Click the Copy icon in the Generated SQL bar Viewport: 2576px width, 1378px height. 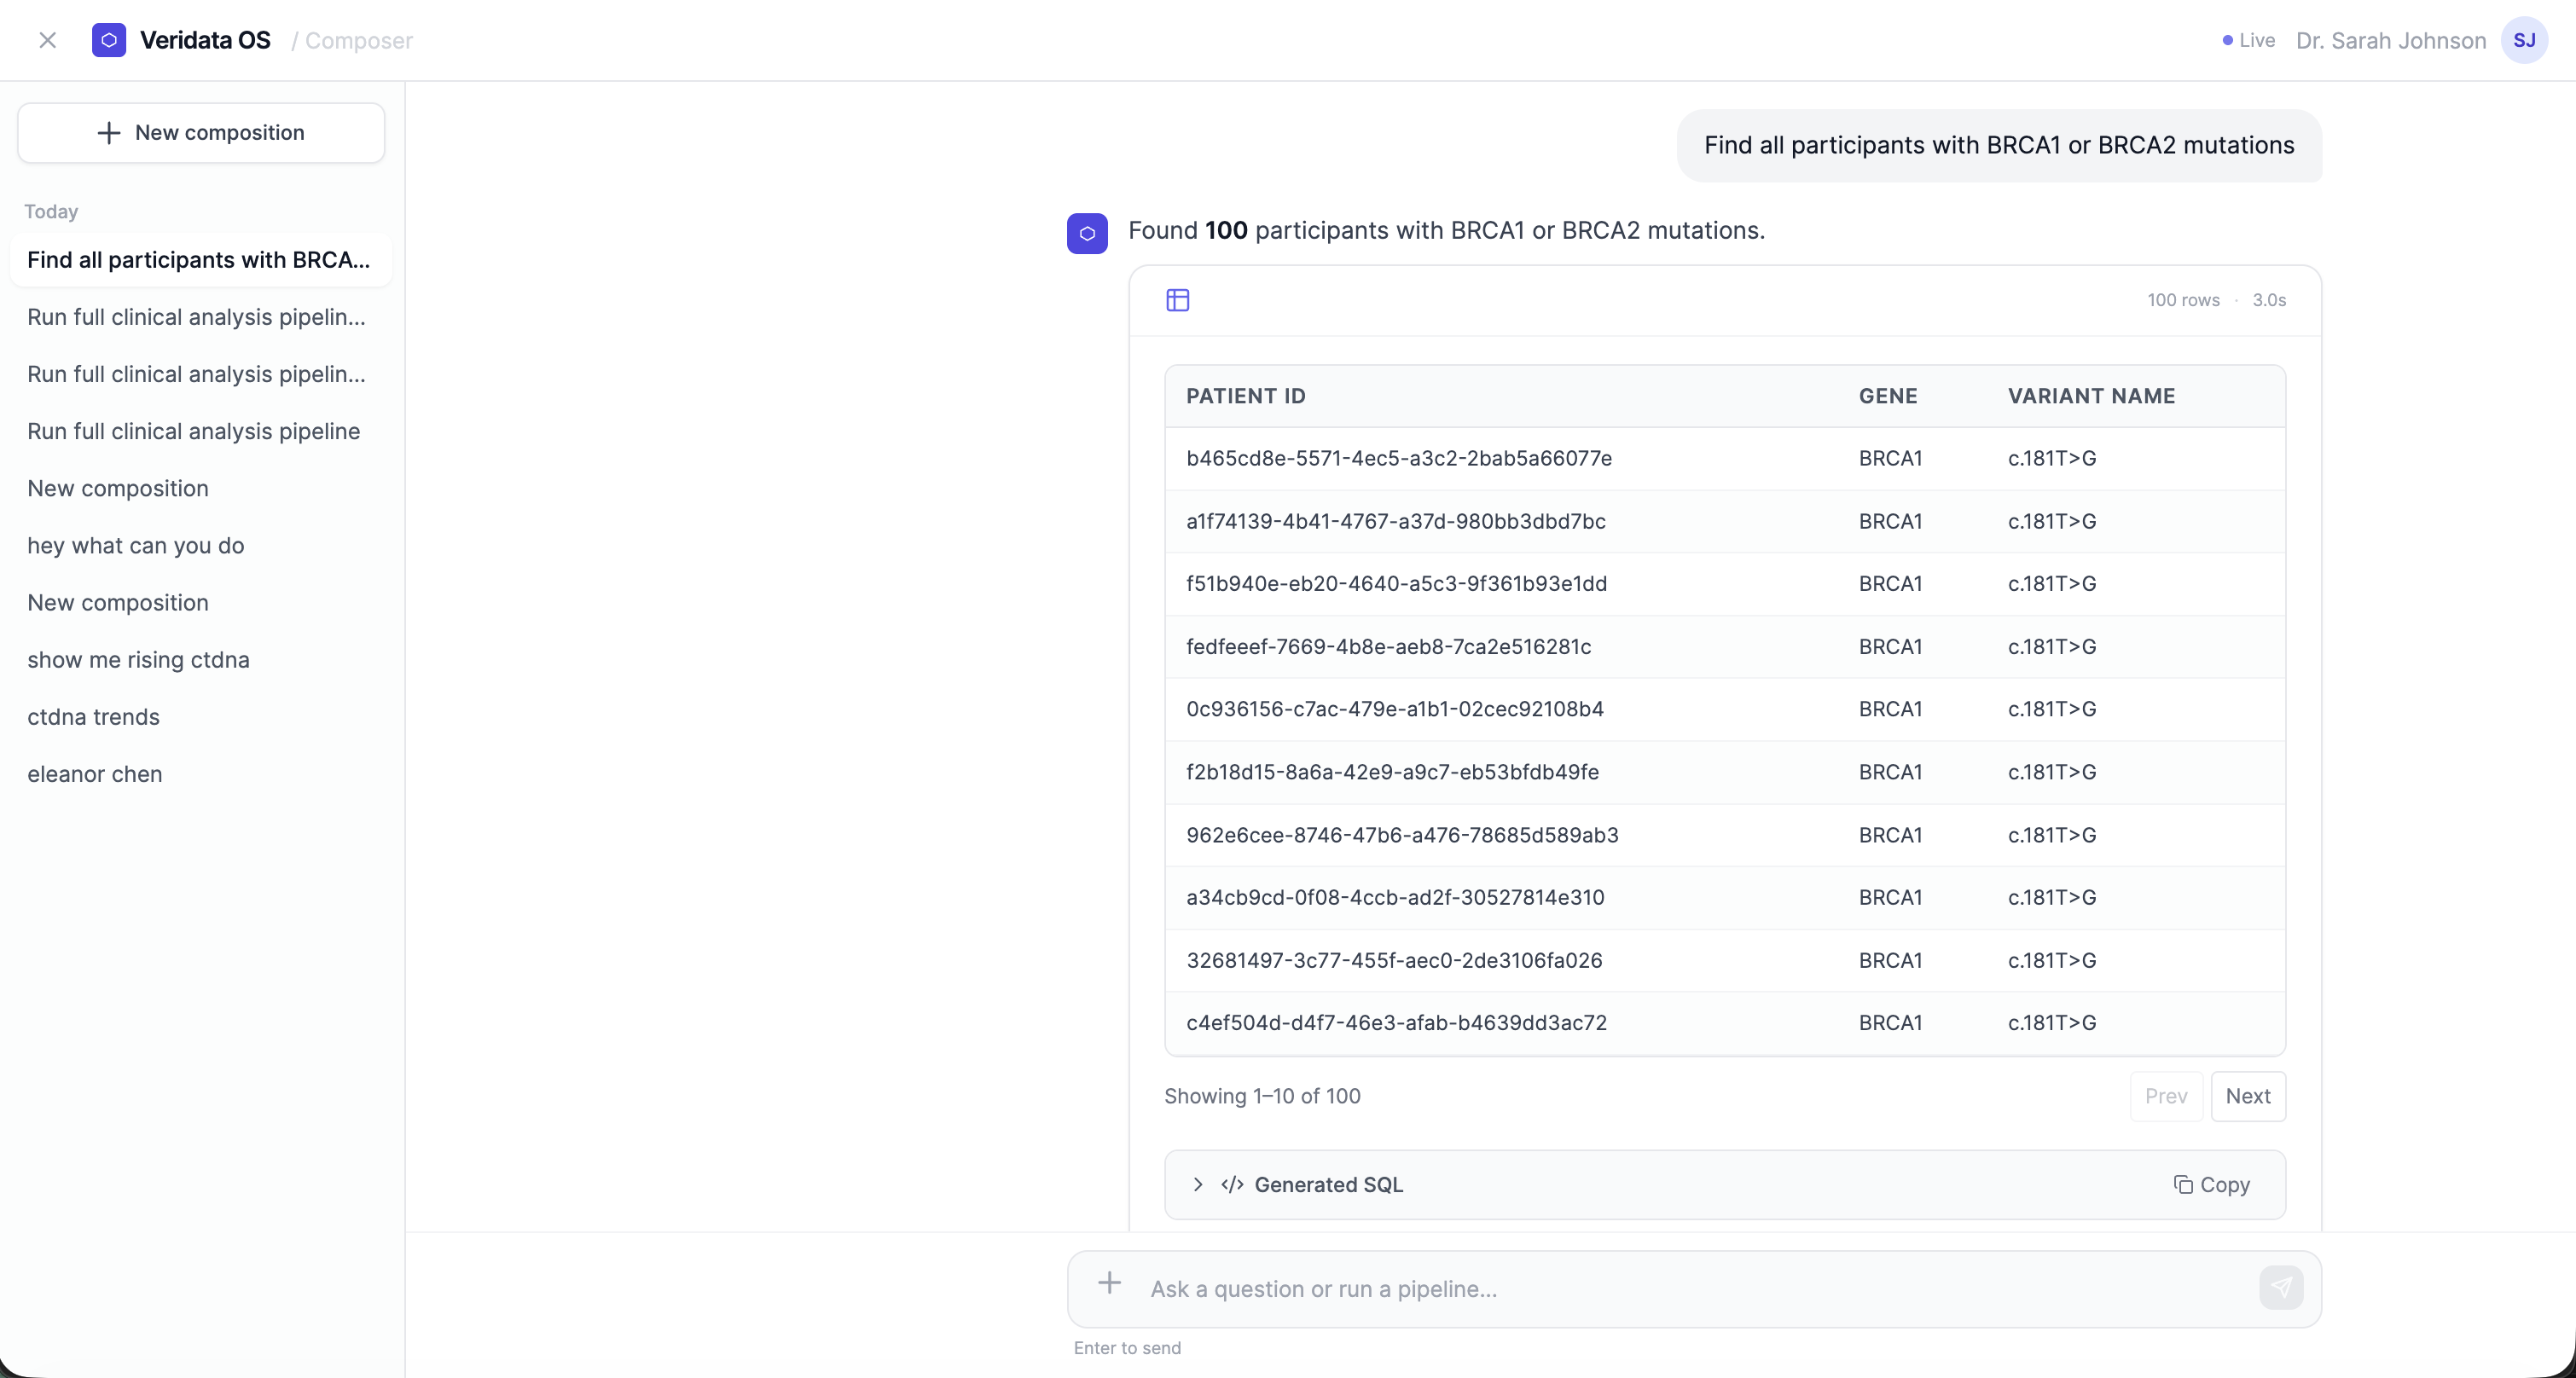(x=2183, y=1185)
